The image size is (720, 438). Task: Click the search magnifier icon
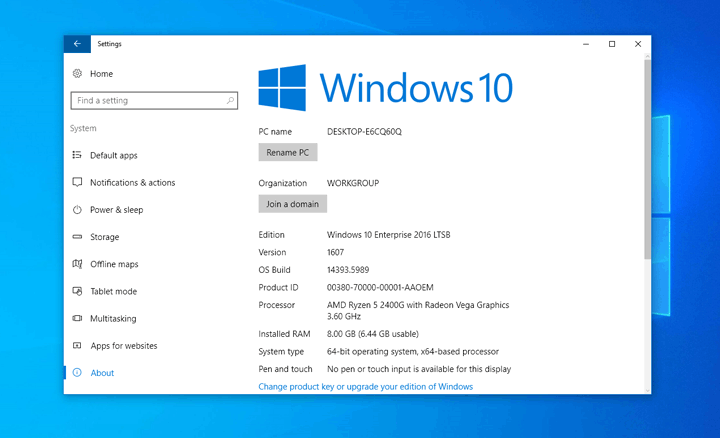[230, 100]
